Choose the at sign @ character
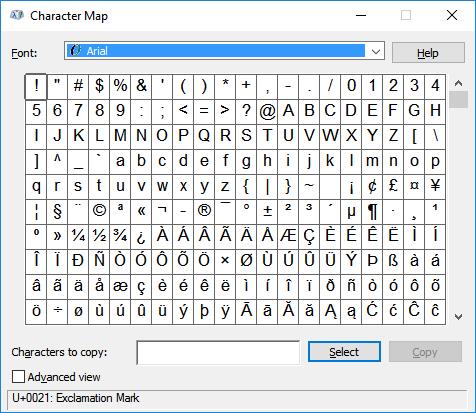This screenshot has height=413, width=476. tap(267, 112)
